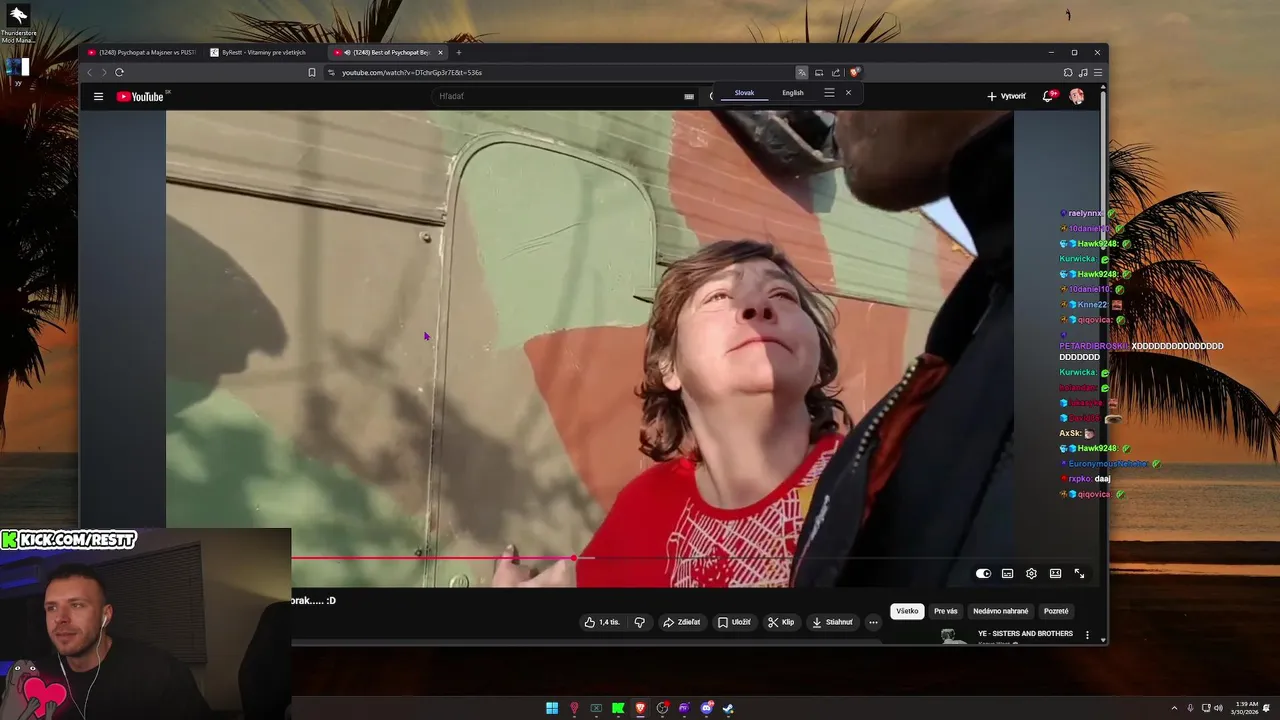Like the video (1,4 tis.)

[x=602, y=622]
